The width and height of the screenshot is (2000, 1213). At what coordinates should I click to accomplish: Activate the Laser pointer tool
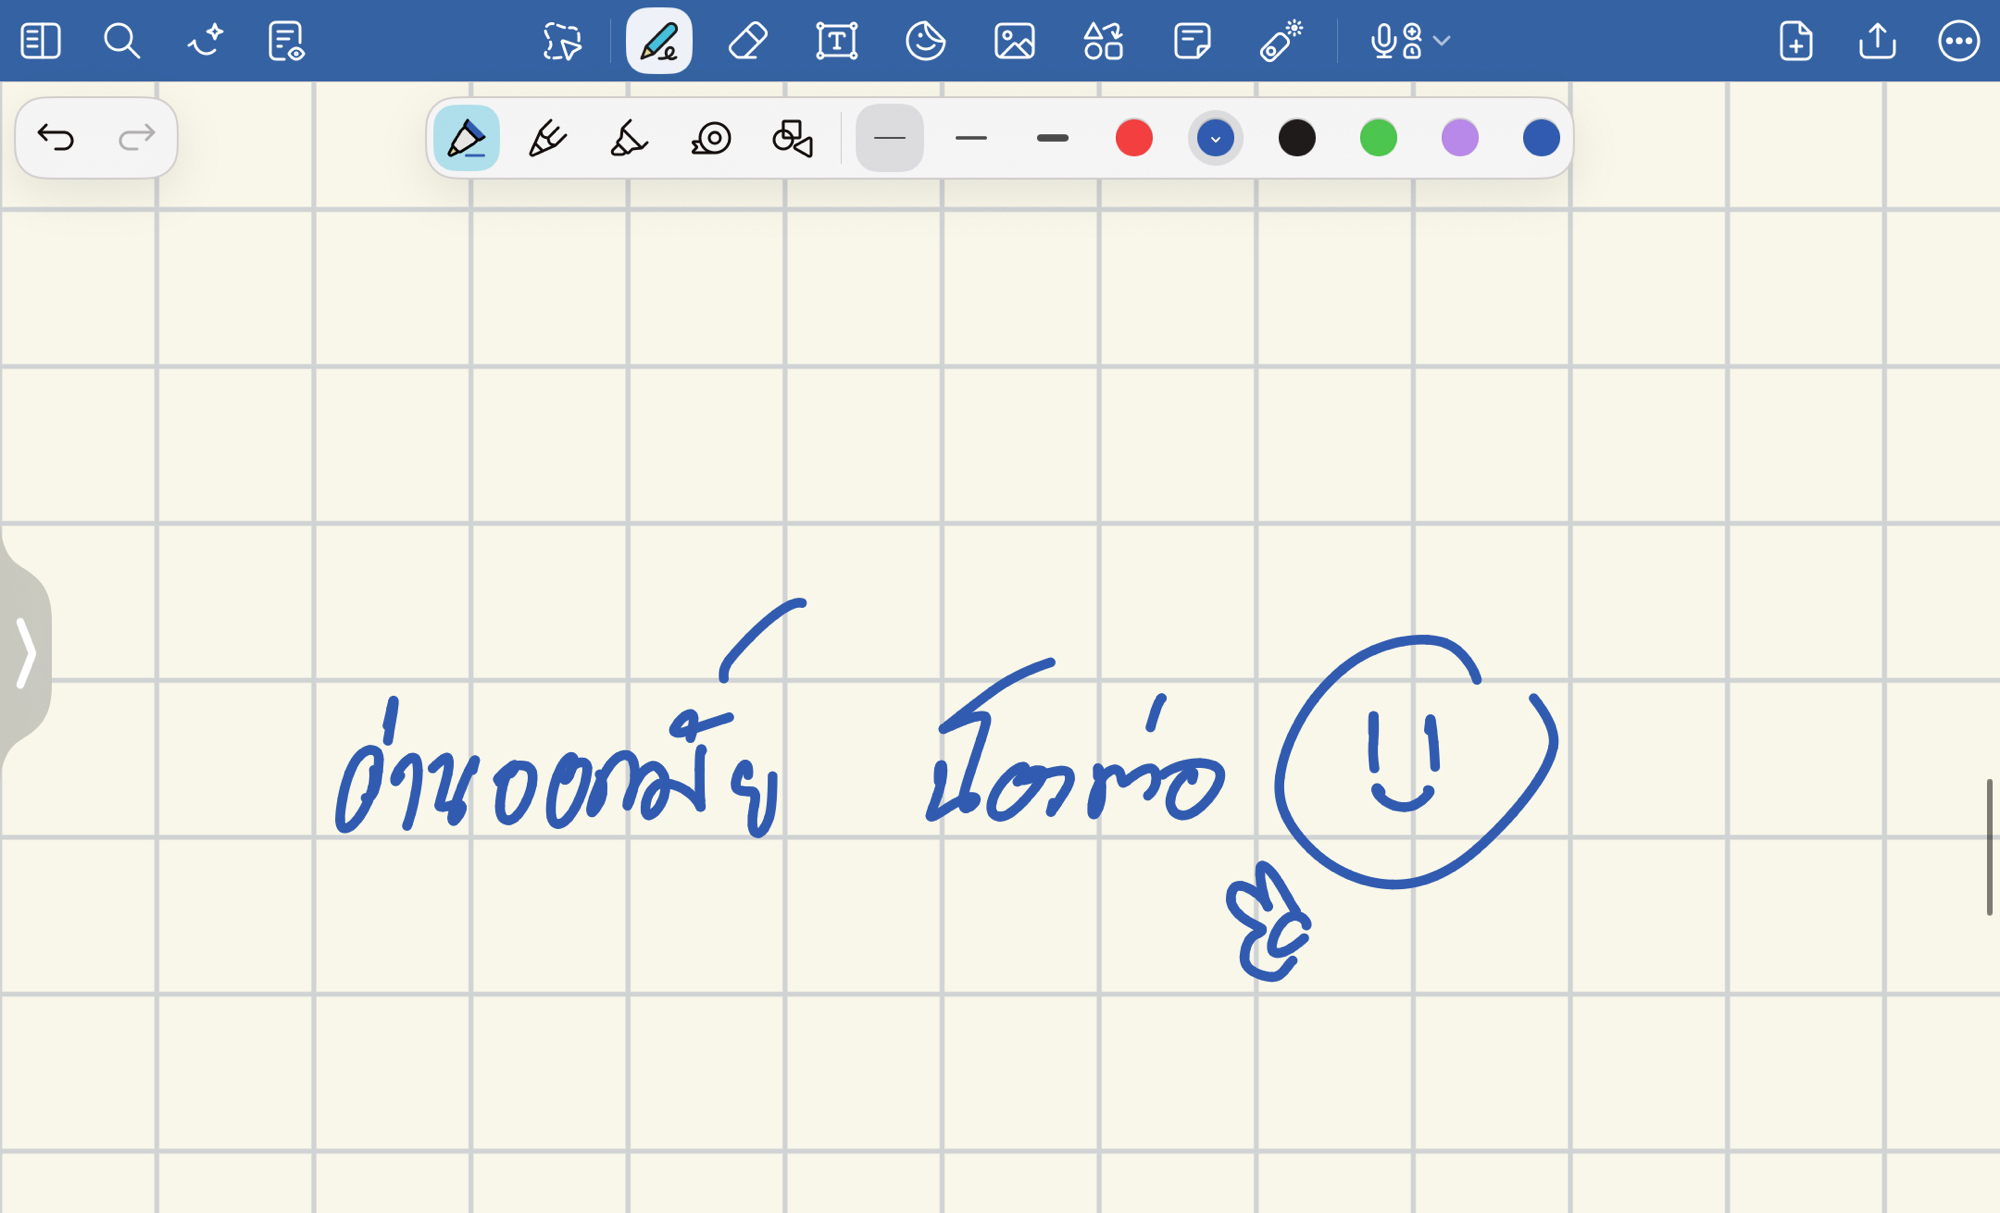coord(1281,41)
